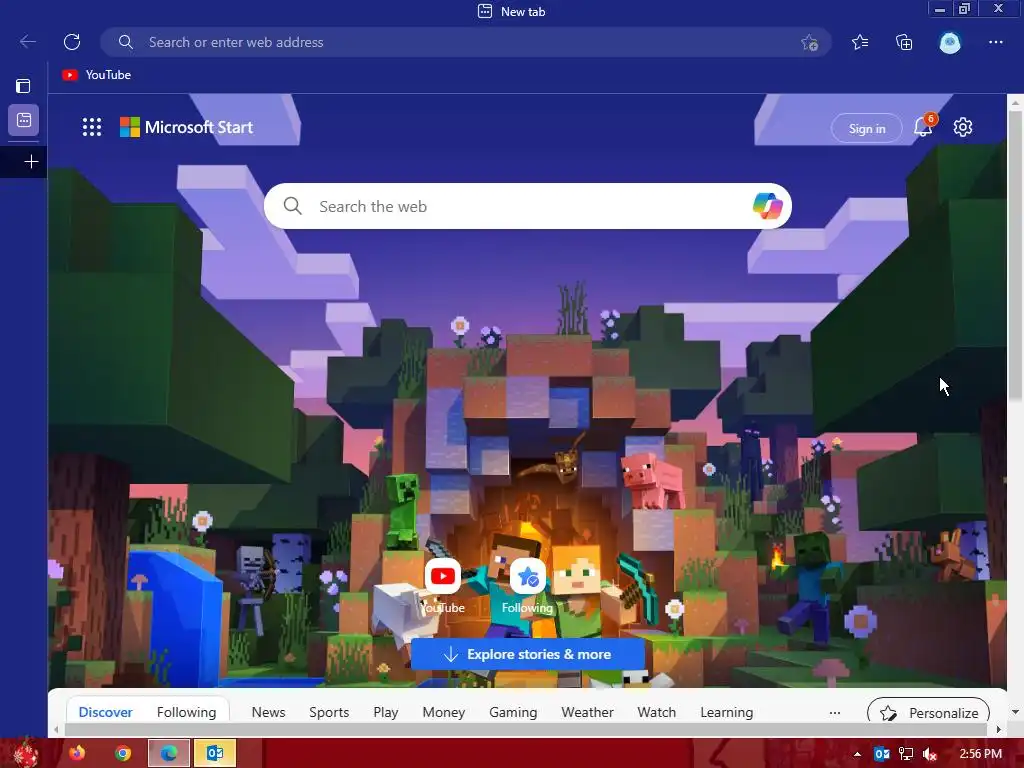The width and height of the screenshot is (1024, 768).
Task: Open page settings gear icon
Action: [x=963, y=127]
